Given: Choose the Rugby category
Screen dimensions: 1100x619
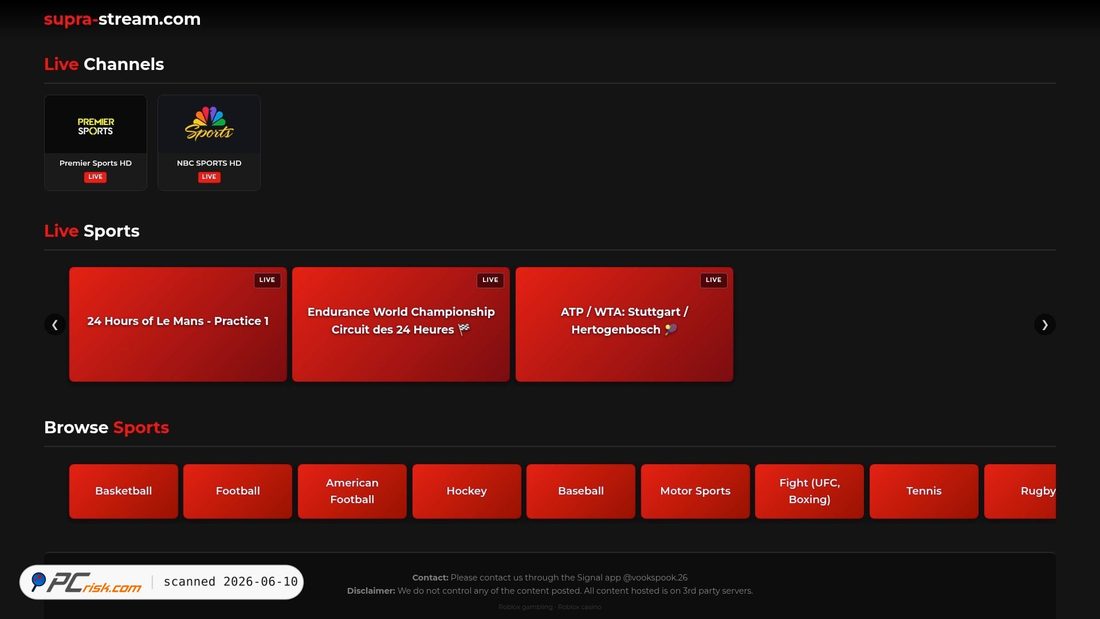Looking at the screenshot, I should [1021, 491].
